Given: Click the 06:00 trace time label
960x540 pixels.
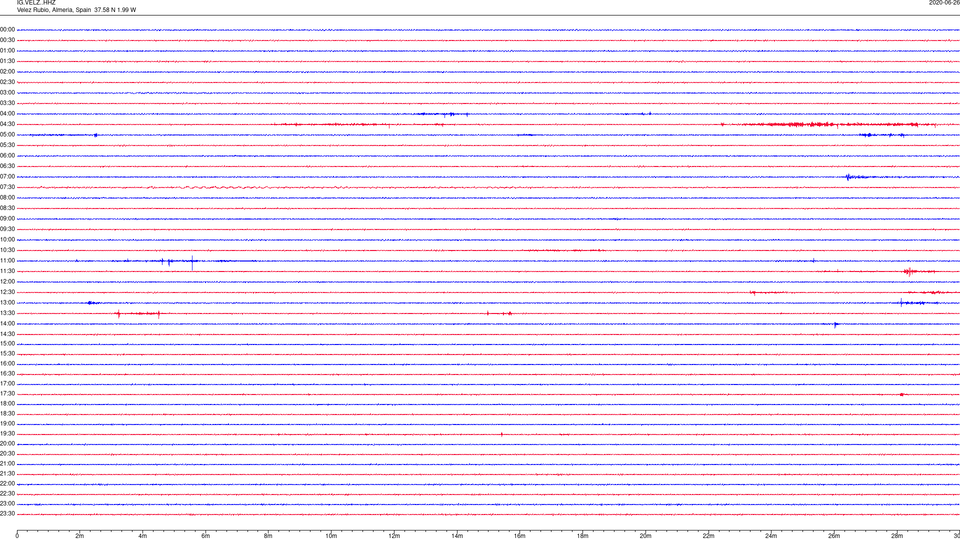Looking at the screenshot, I should (7, 156).
